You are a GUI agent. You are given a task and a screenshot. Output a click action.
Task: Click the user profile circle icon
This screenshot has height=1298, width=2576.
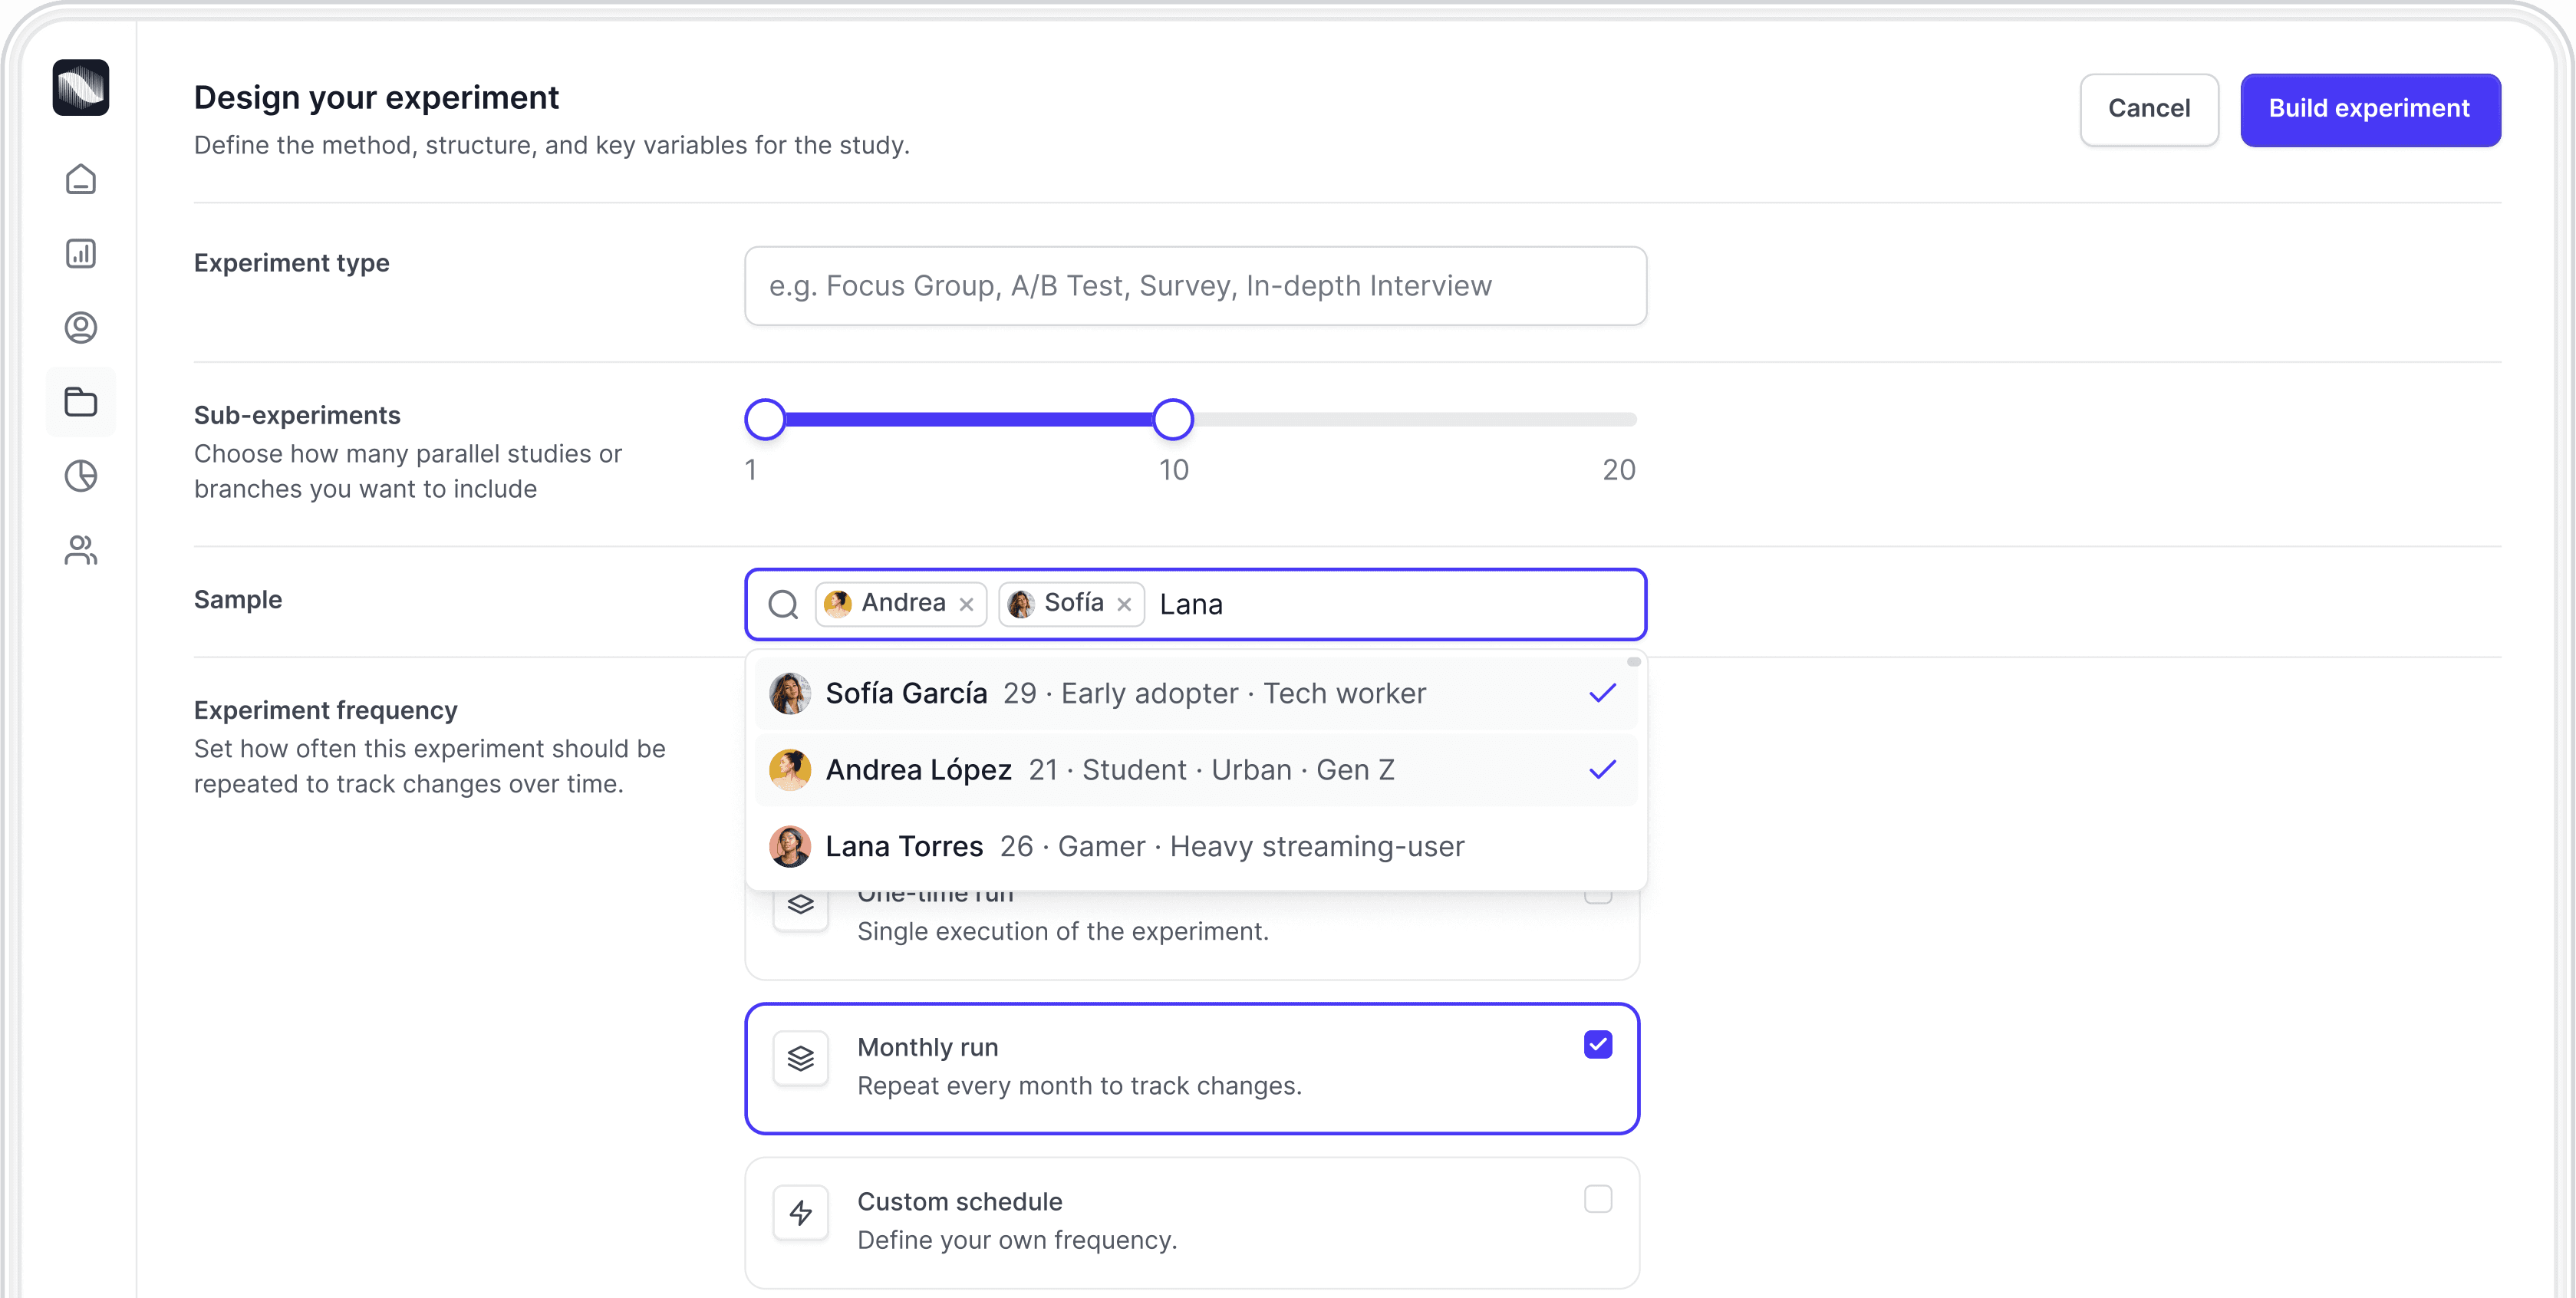click(x=81, y=328)
